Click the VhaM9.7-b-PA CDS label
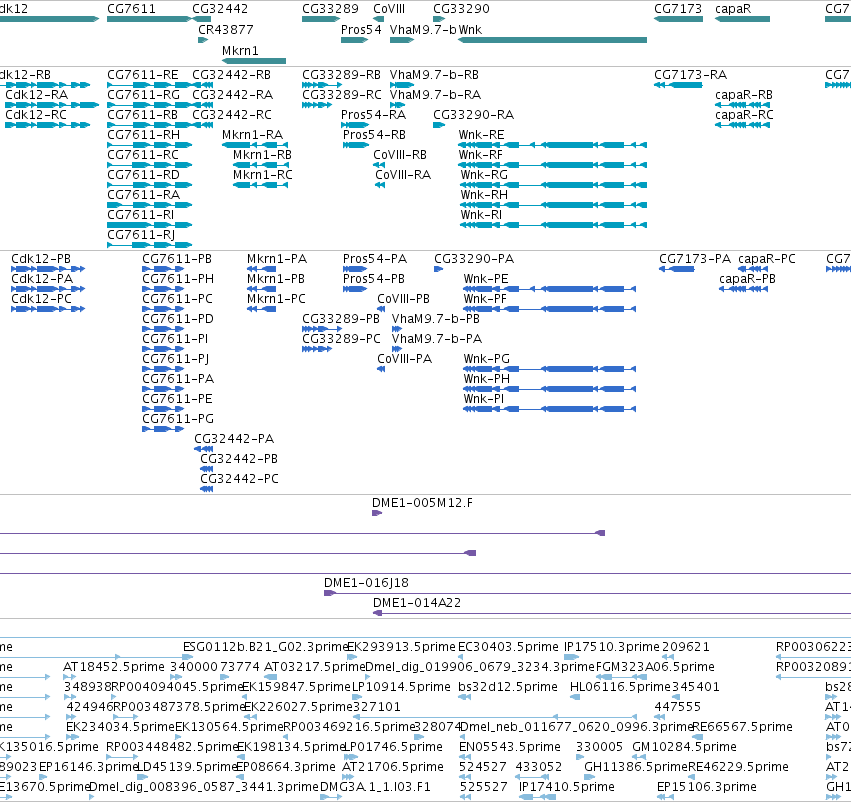851x802 pixels. click(x=437, y=339)
